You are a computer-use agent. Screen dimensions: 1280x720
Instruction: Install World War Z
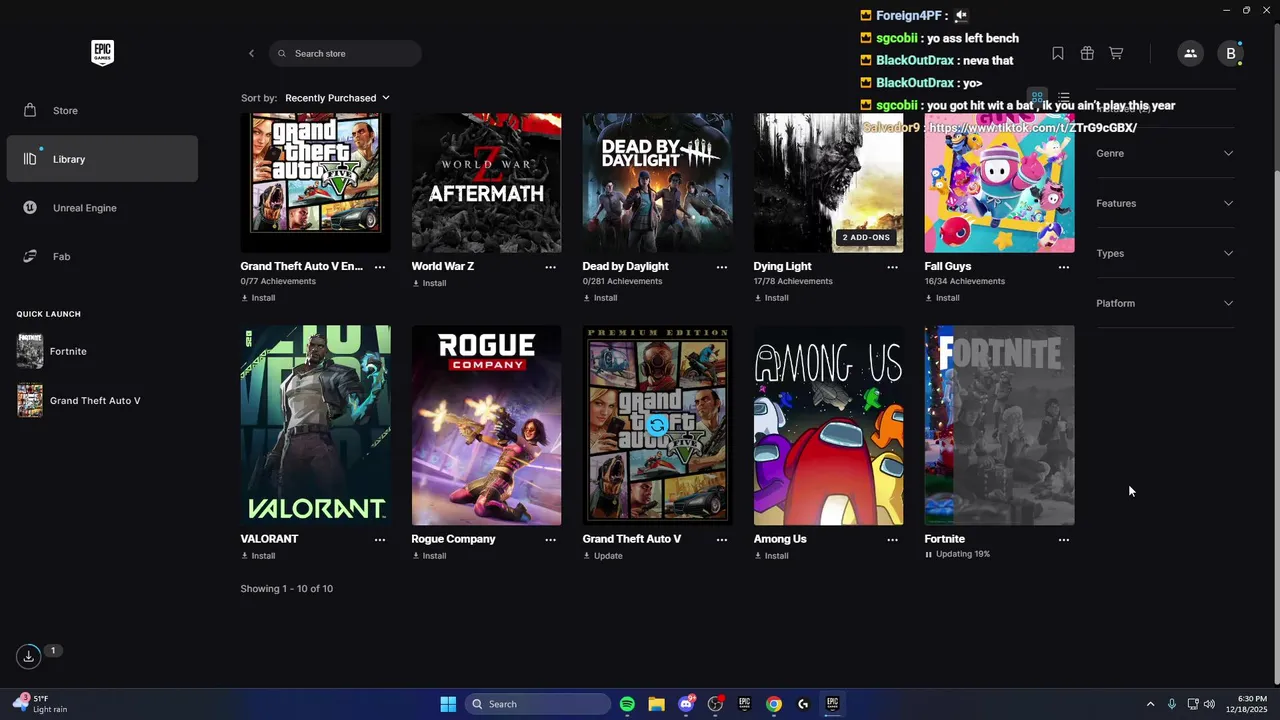(x=429, y=283)
